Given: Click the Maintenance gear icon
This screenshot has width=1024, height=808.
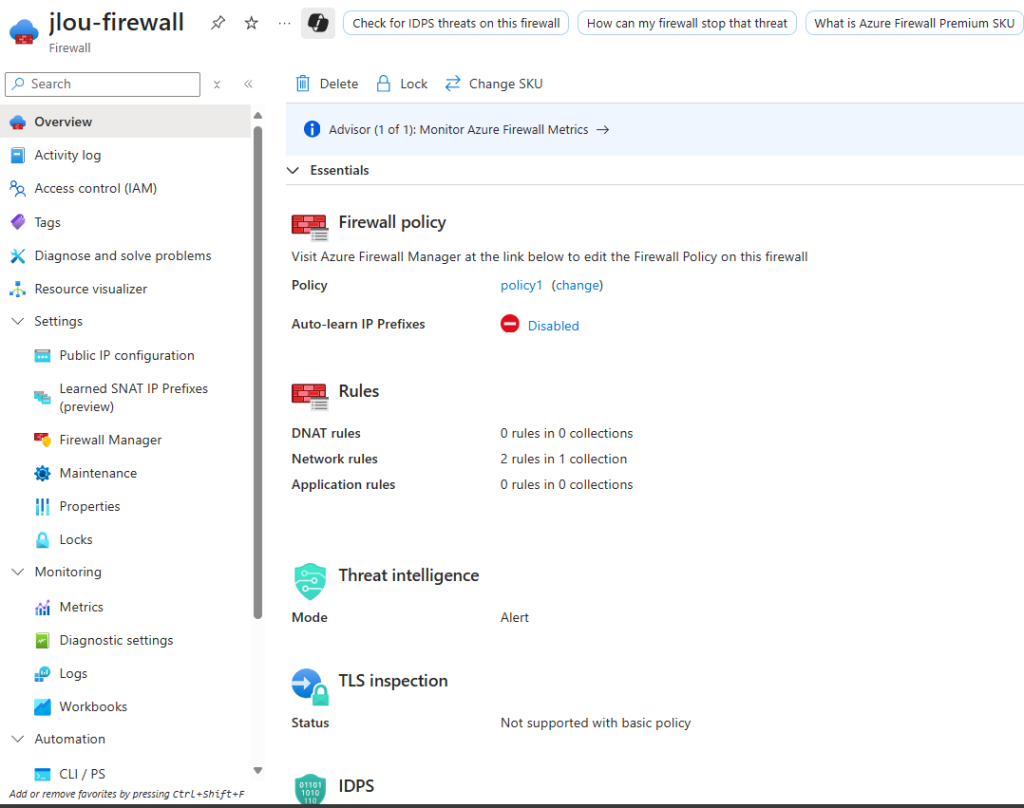Looking at the screenshot, I should pos(42,474).
